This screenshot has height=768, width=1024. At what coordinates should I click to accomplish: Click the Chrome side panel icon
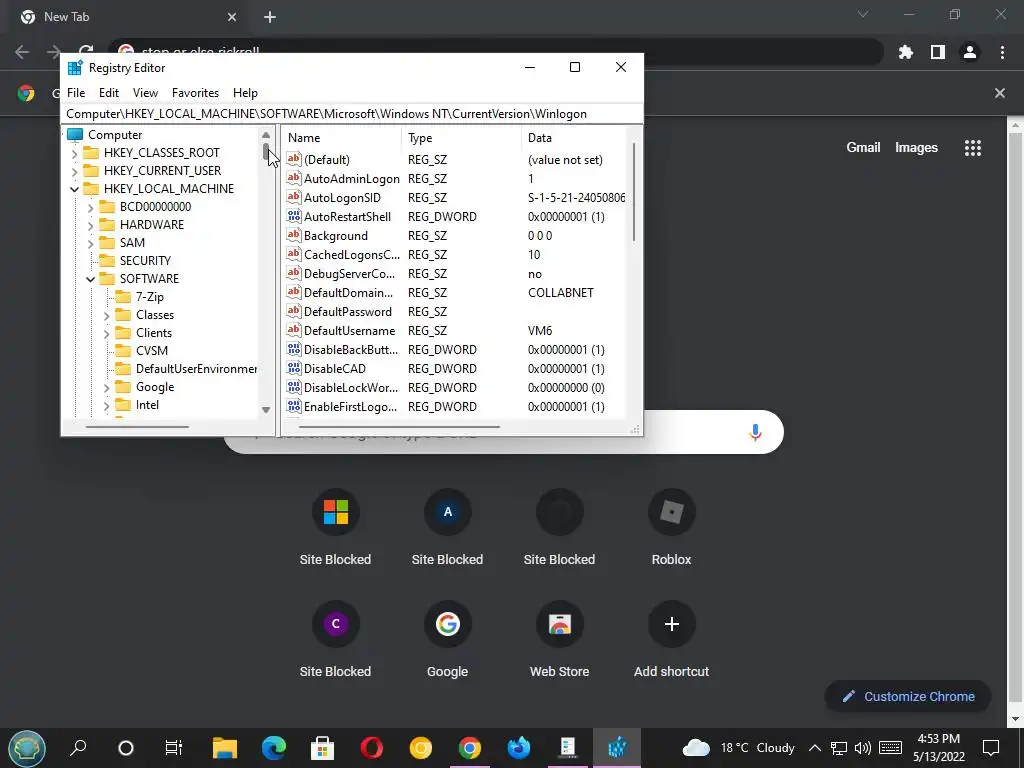coord(938,52)
